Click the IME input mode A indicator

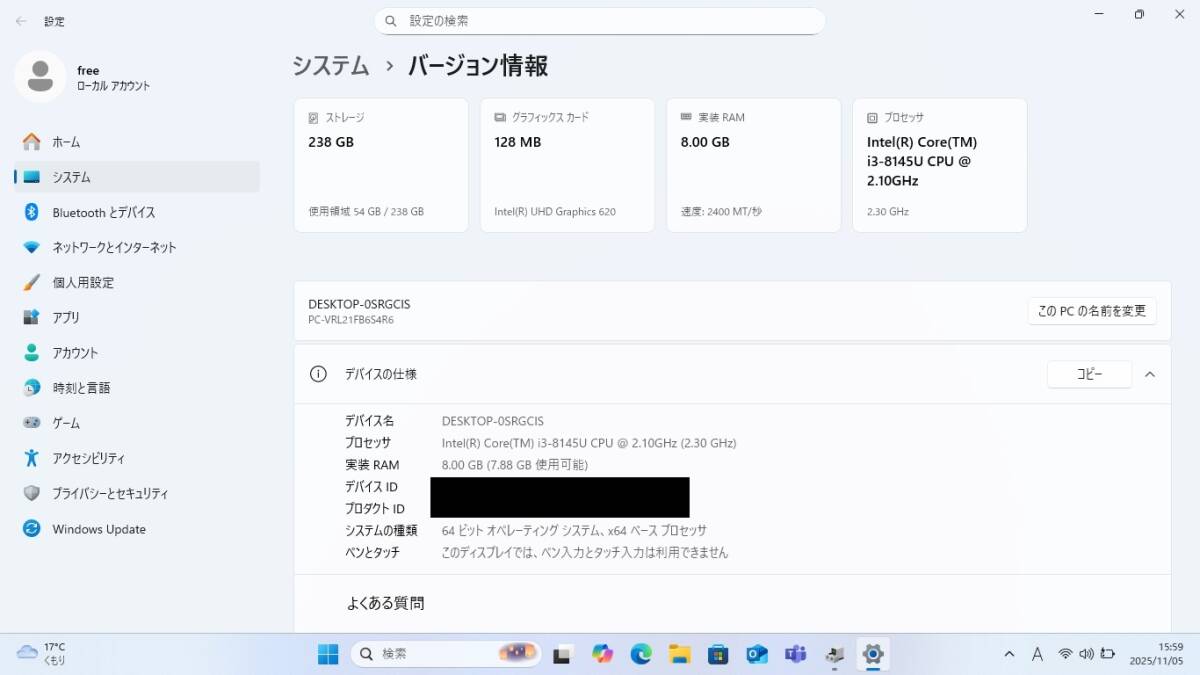click(x=1037, y=654)
